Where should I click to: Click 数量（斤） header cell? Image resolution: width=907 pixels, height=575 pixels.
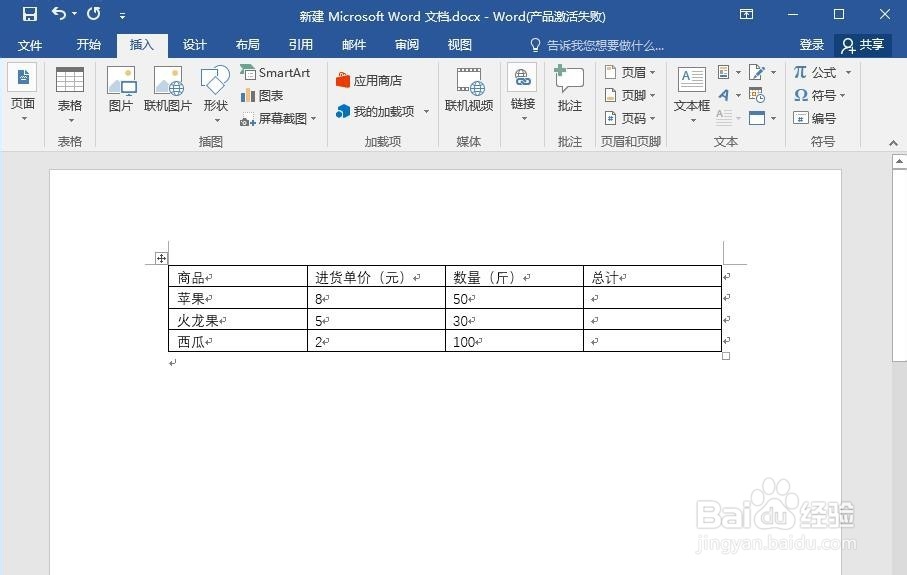click(x=514, y=277)
